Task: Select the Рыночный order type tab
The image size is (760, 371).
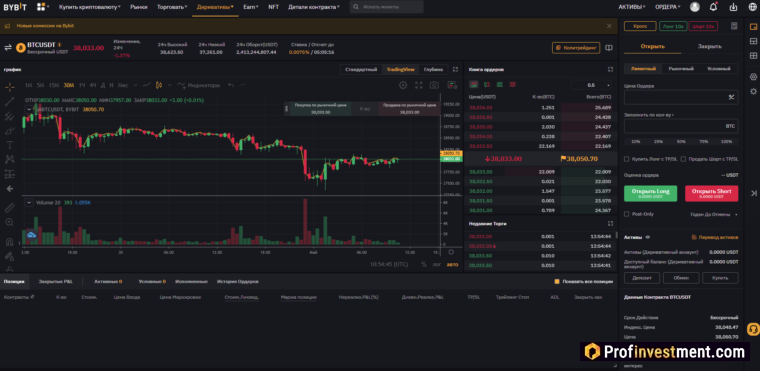Action: point(681,69)
